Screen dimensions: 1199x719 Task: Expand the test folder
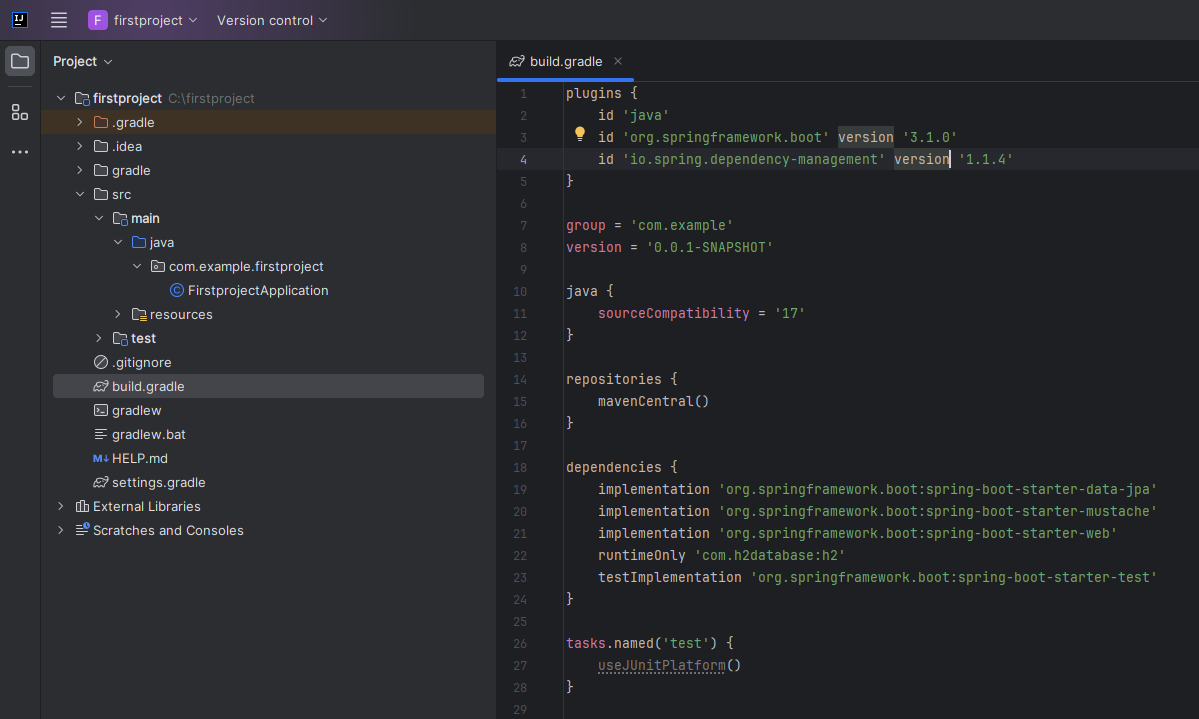tap(99, 338)
